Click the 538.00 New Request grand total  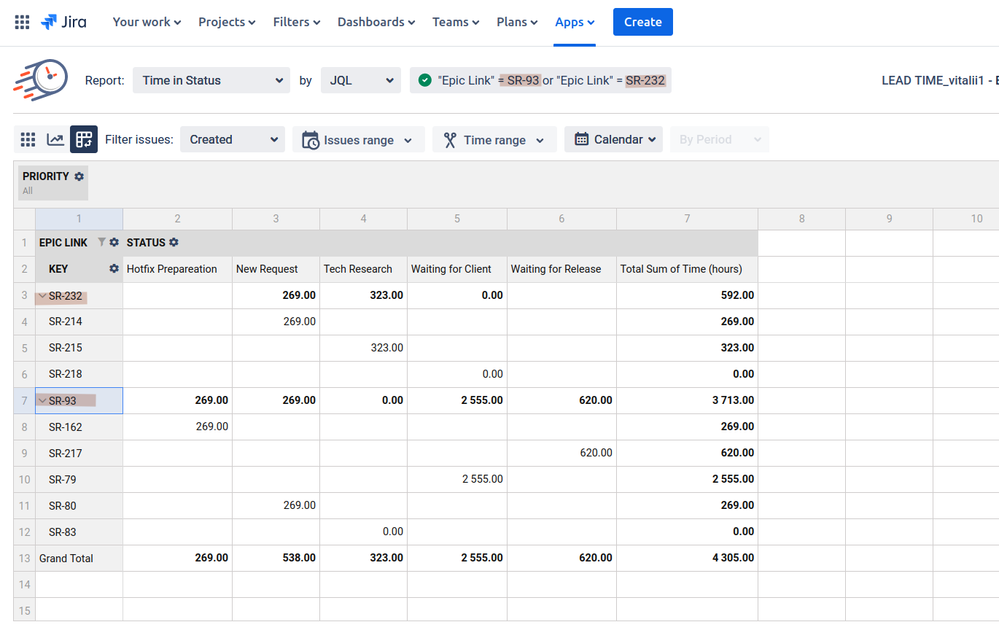(276, 558)
